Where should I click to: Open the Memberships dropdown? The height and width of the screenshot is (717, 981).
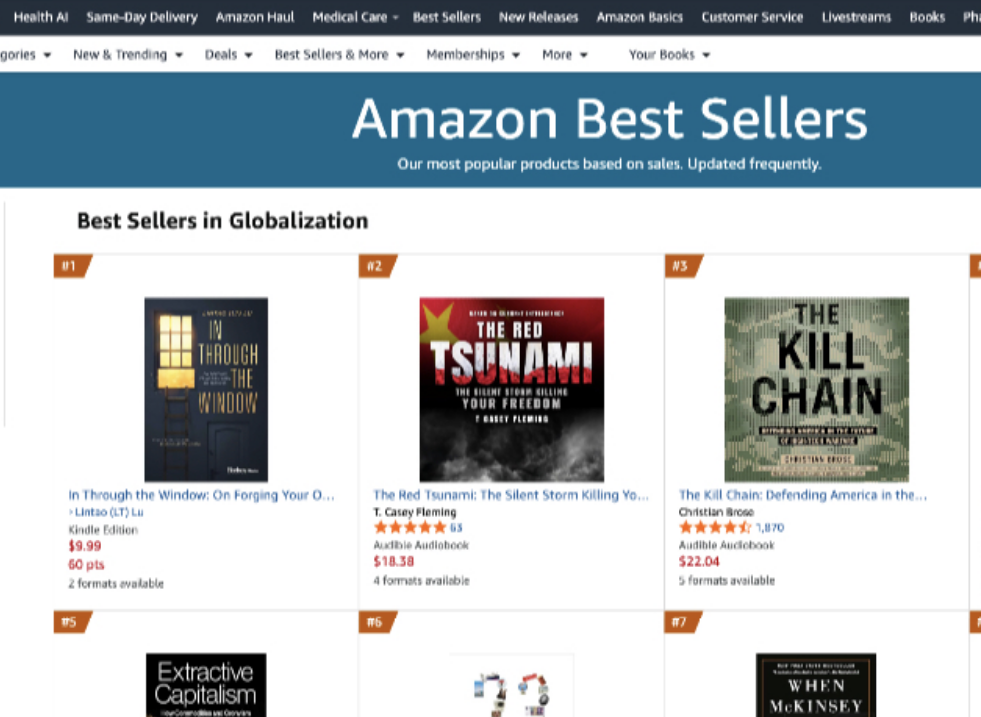(x=473, y=55)
